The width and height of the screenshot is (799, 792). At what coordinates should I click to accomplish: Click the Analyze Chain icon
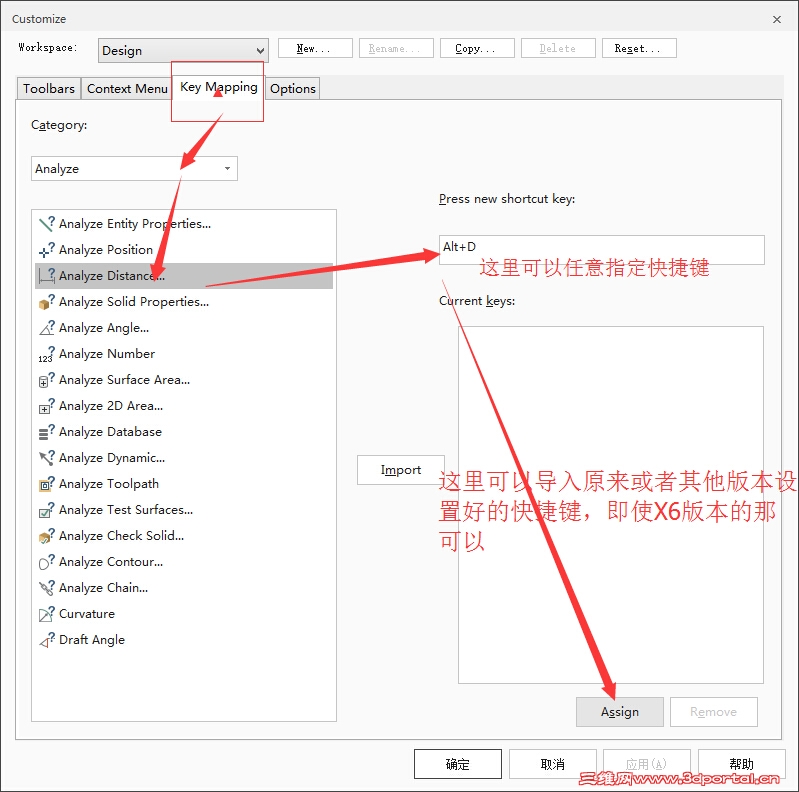click(x=47, y=587)
